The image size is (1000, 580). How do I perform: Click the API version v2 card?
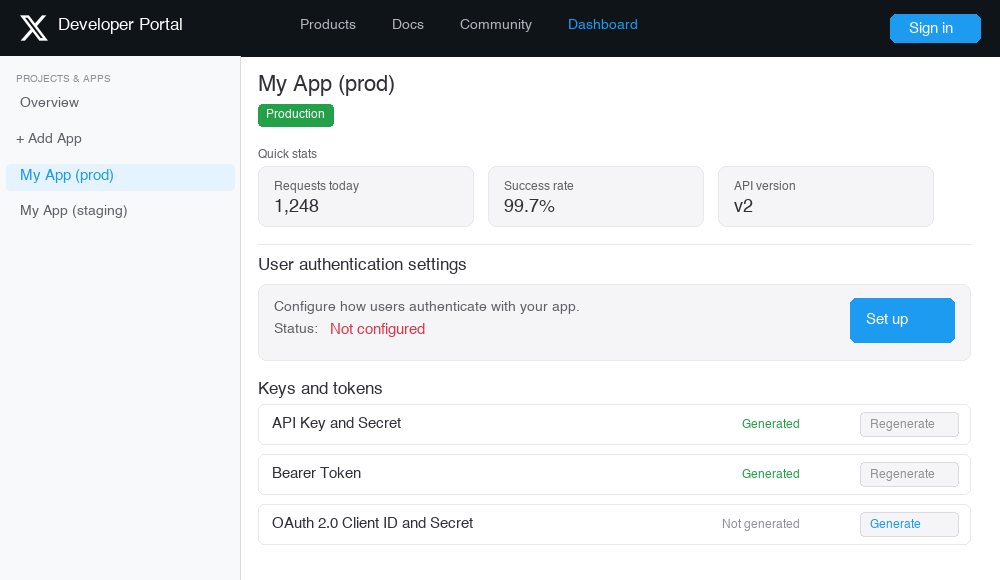point(825,196)
